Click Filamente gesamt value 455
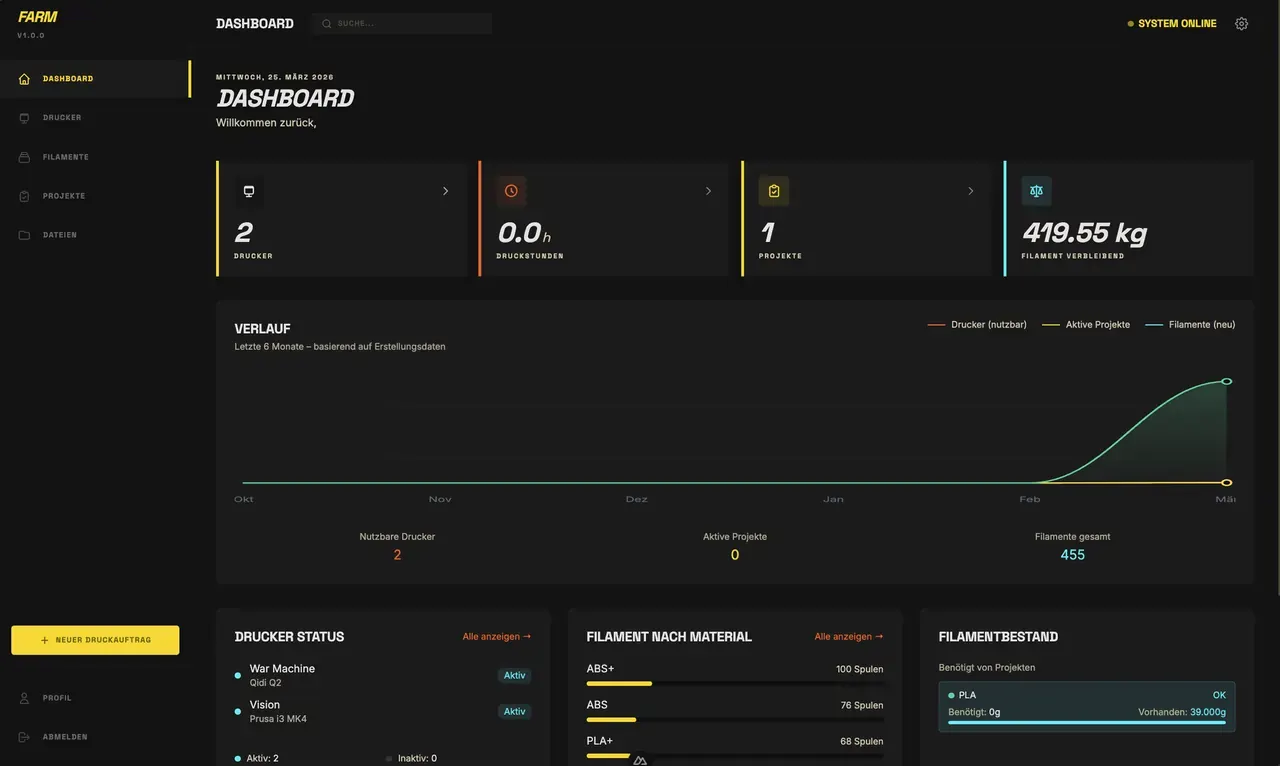The width and height of the screenshot is (1280, 766). pos(1073,555)
